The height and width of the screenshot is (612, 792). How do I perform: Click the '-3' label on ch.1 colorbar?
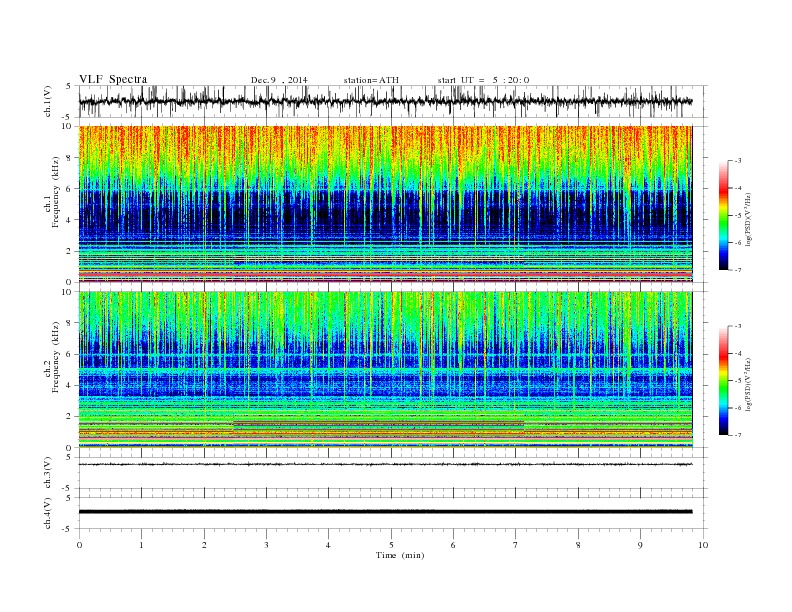point(737,161)
